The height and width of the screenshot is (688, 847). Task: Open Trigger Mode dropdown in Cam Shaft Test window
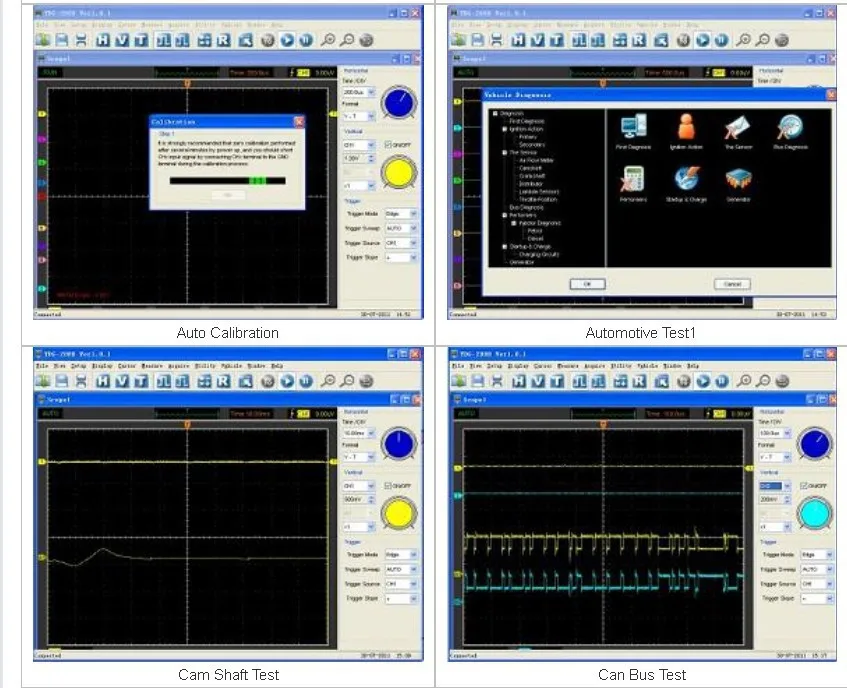coord(414,555)
